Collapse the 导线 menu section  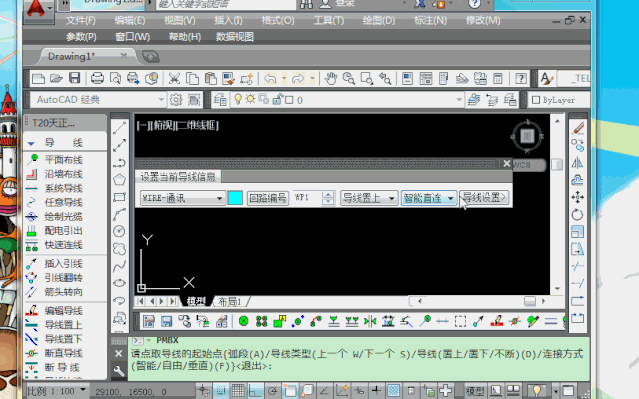coord(31,143)
